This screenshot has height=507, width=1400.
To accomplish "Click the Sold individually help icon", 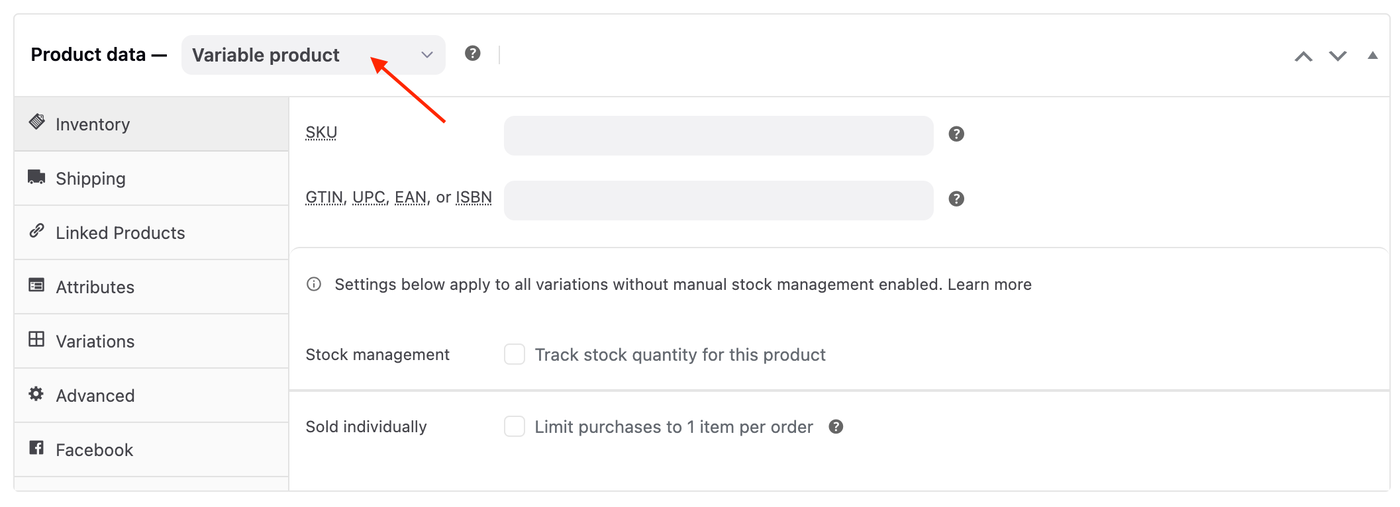I will (836, 427).
